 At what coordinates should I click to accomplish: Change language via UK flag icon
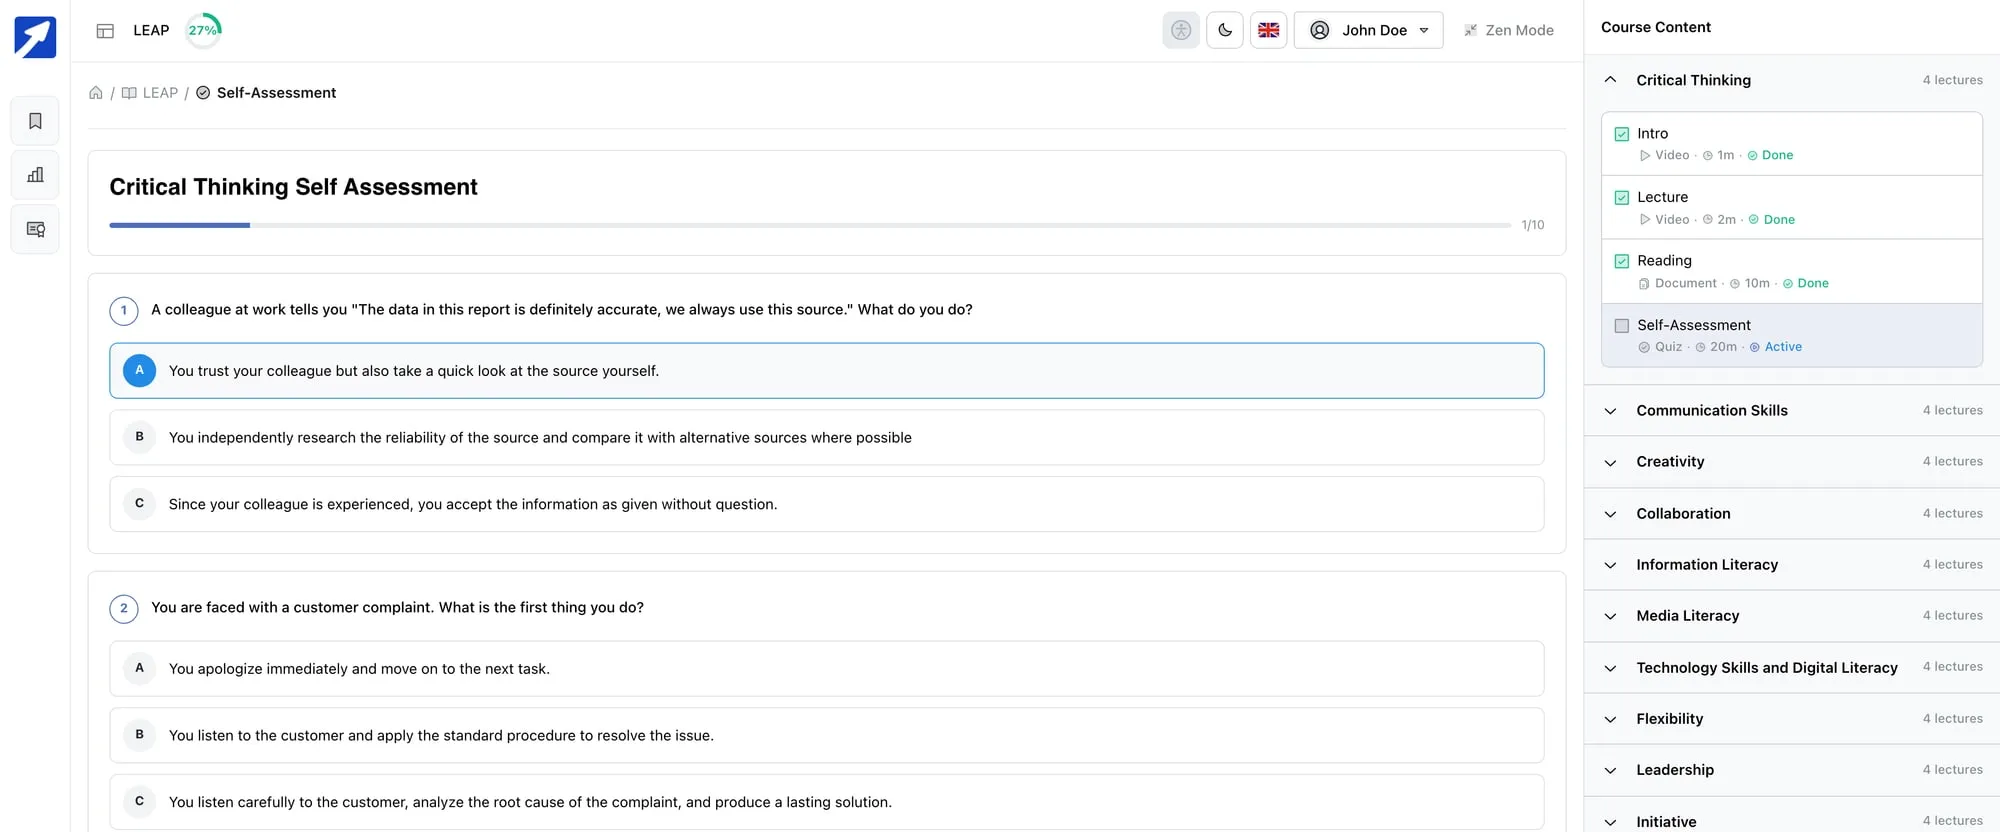coord(1269,30)
